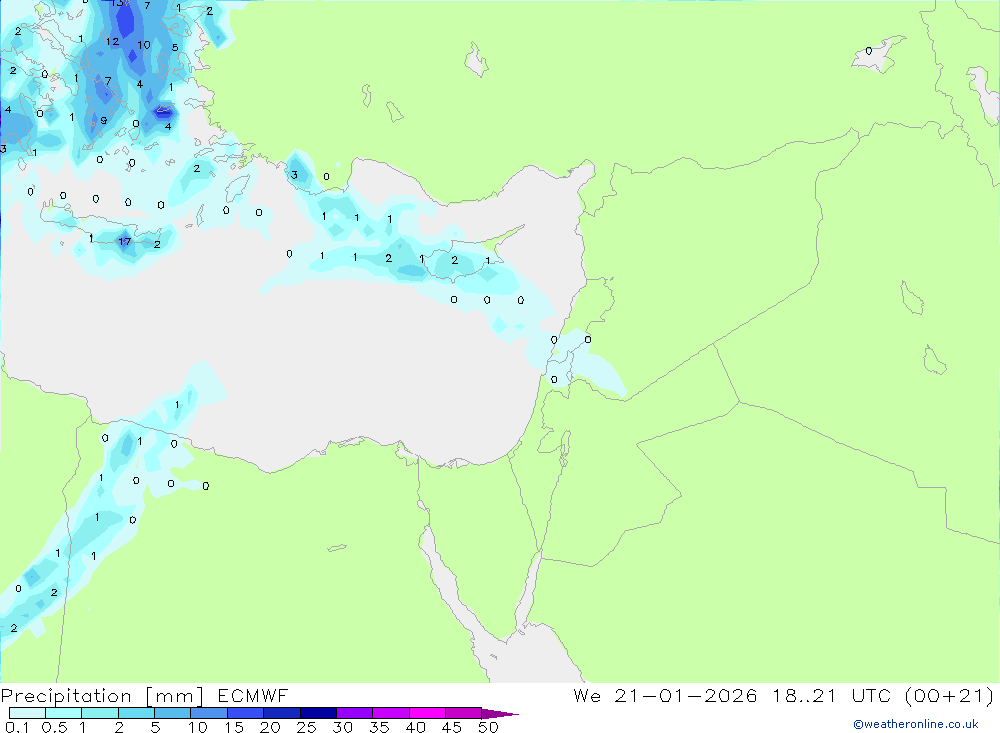Click the above-50 mm legend arrow tip
This screenshot has width=1000, height=733.
[500, 714]
